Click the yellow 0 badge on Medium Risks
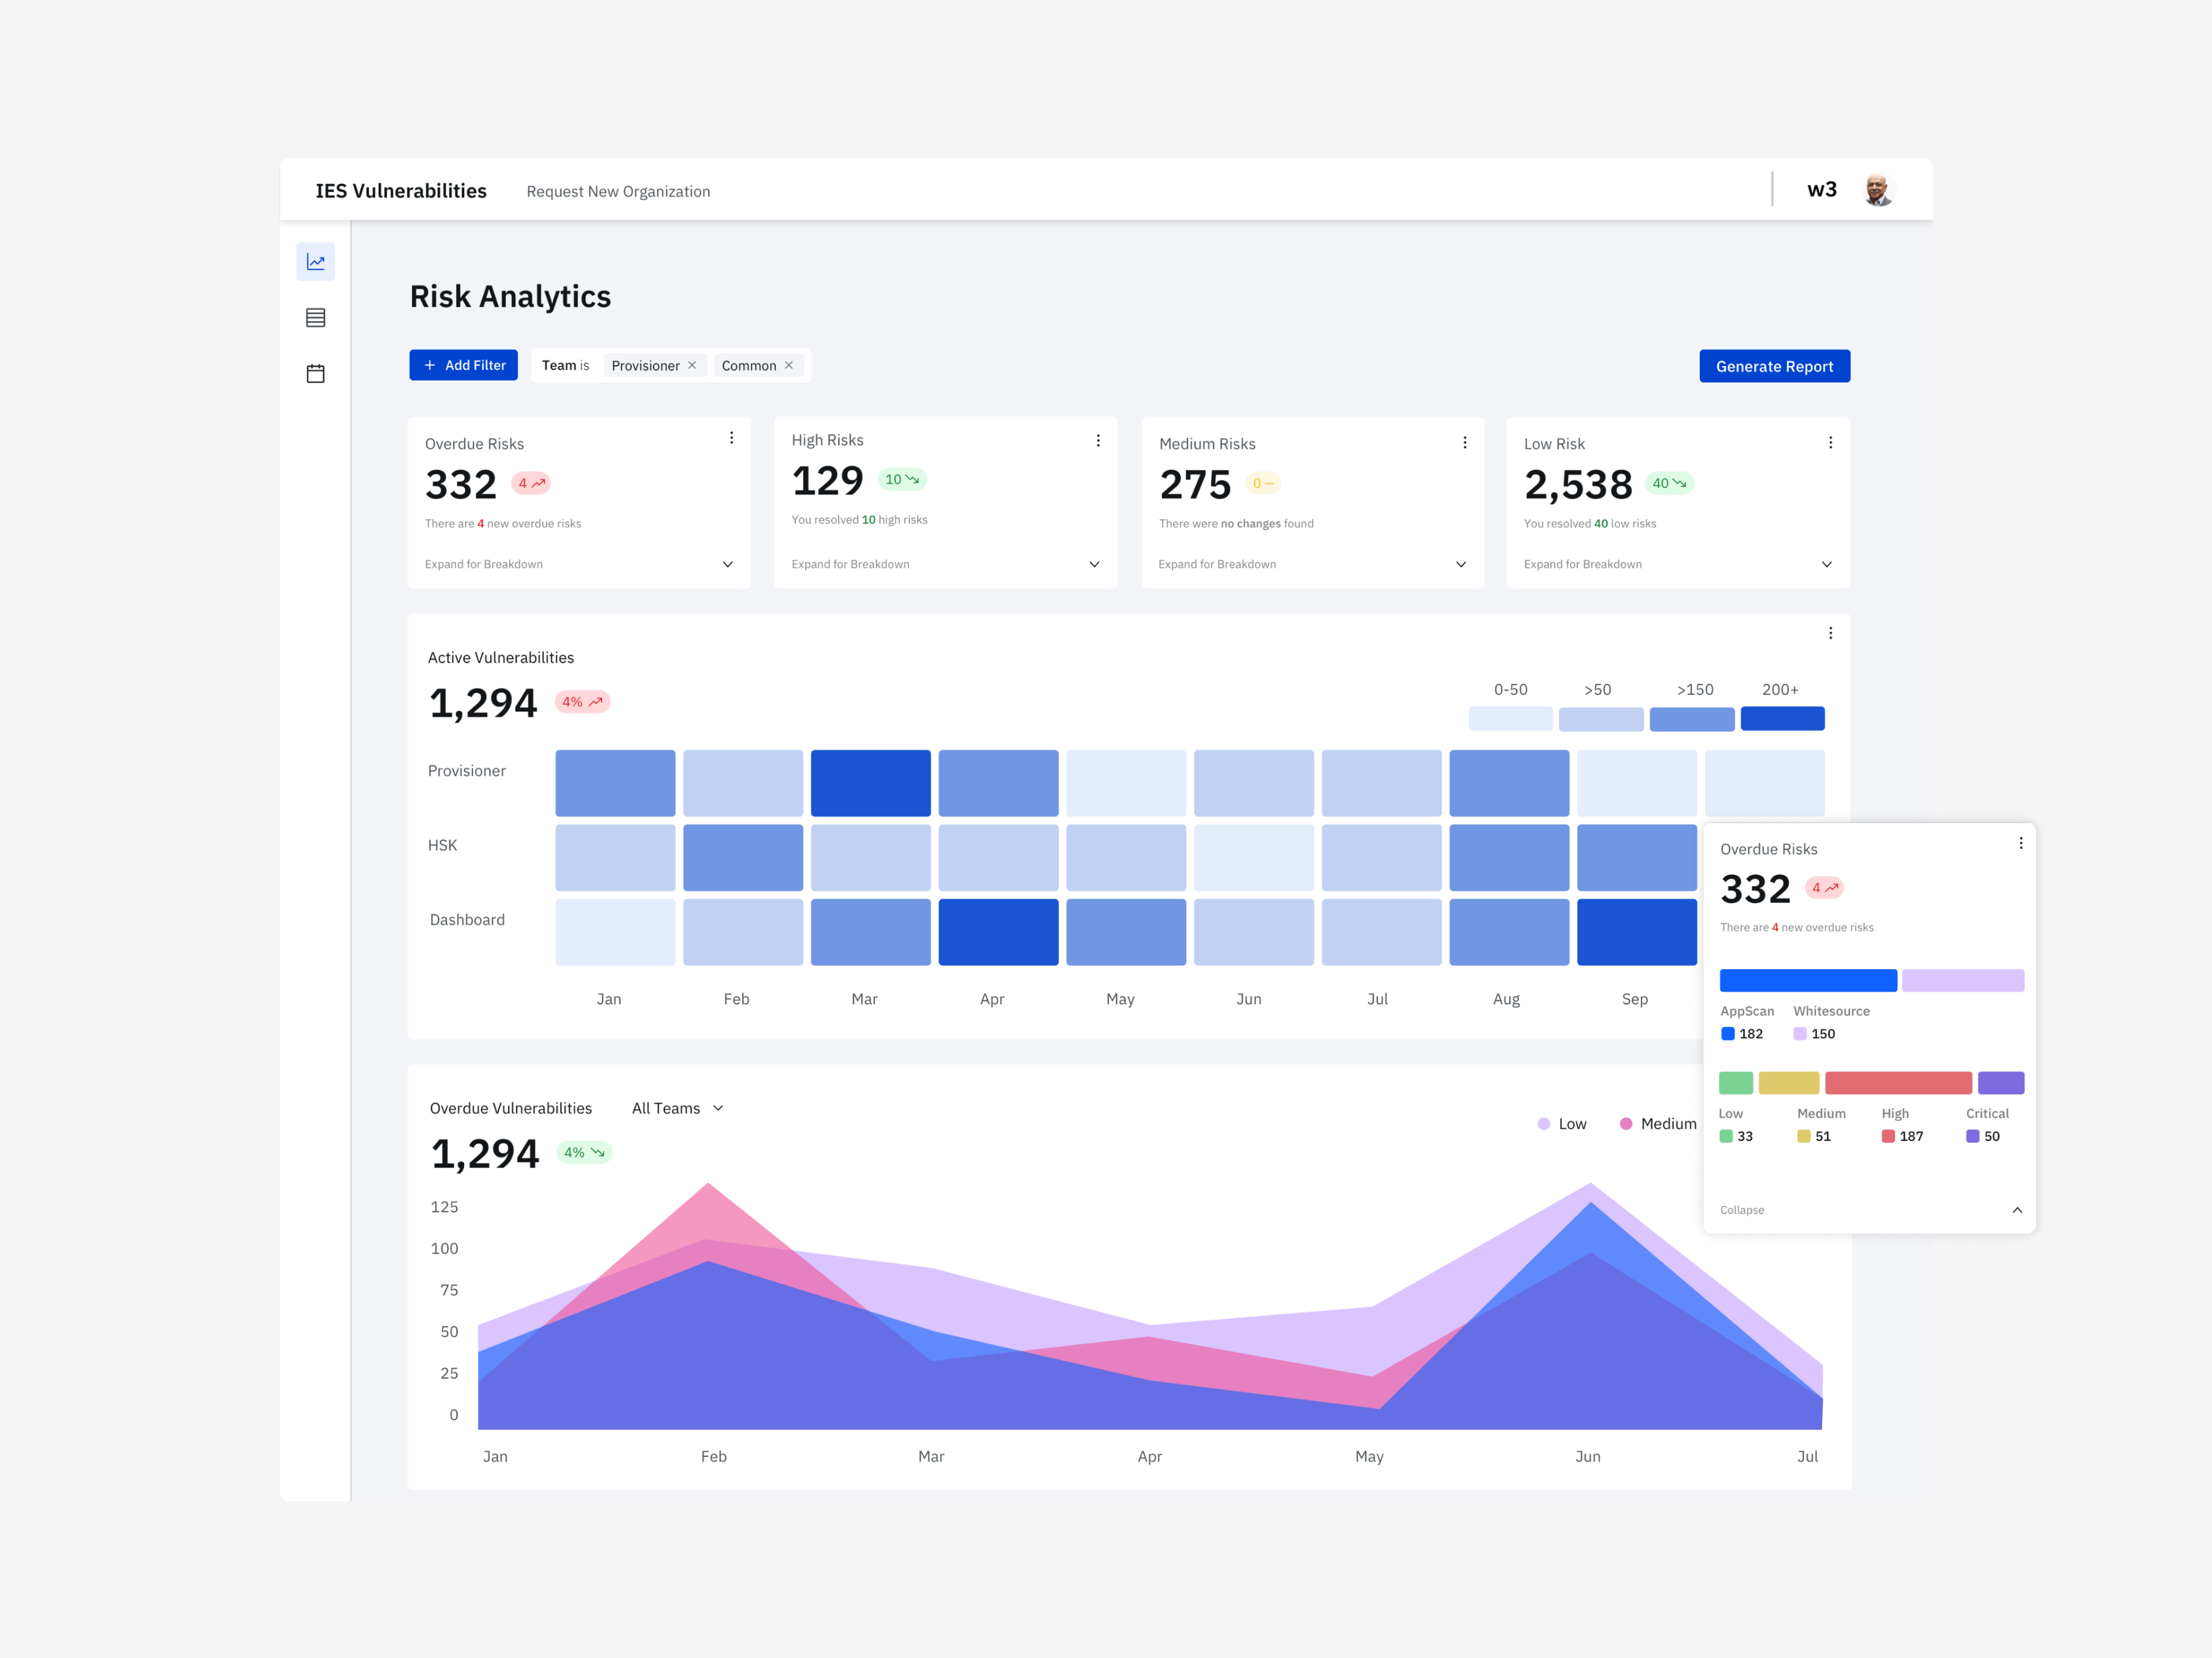This screenshot has height=1658, width=2212. [x=1263, y=483]
